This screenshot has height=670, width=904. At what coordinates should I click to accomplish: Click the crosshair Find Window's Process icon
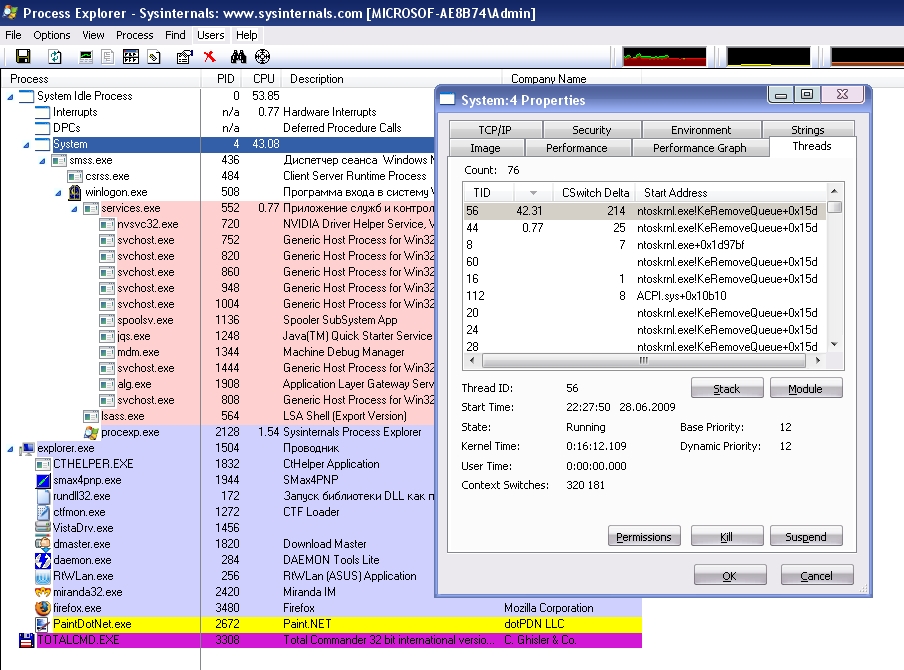tap(262, 57)
